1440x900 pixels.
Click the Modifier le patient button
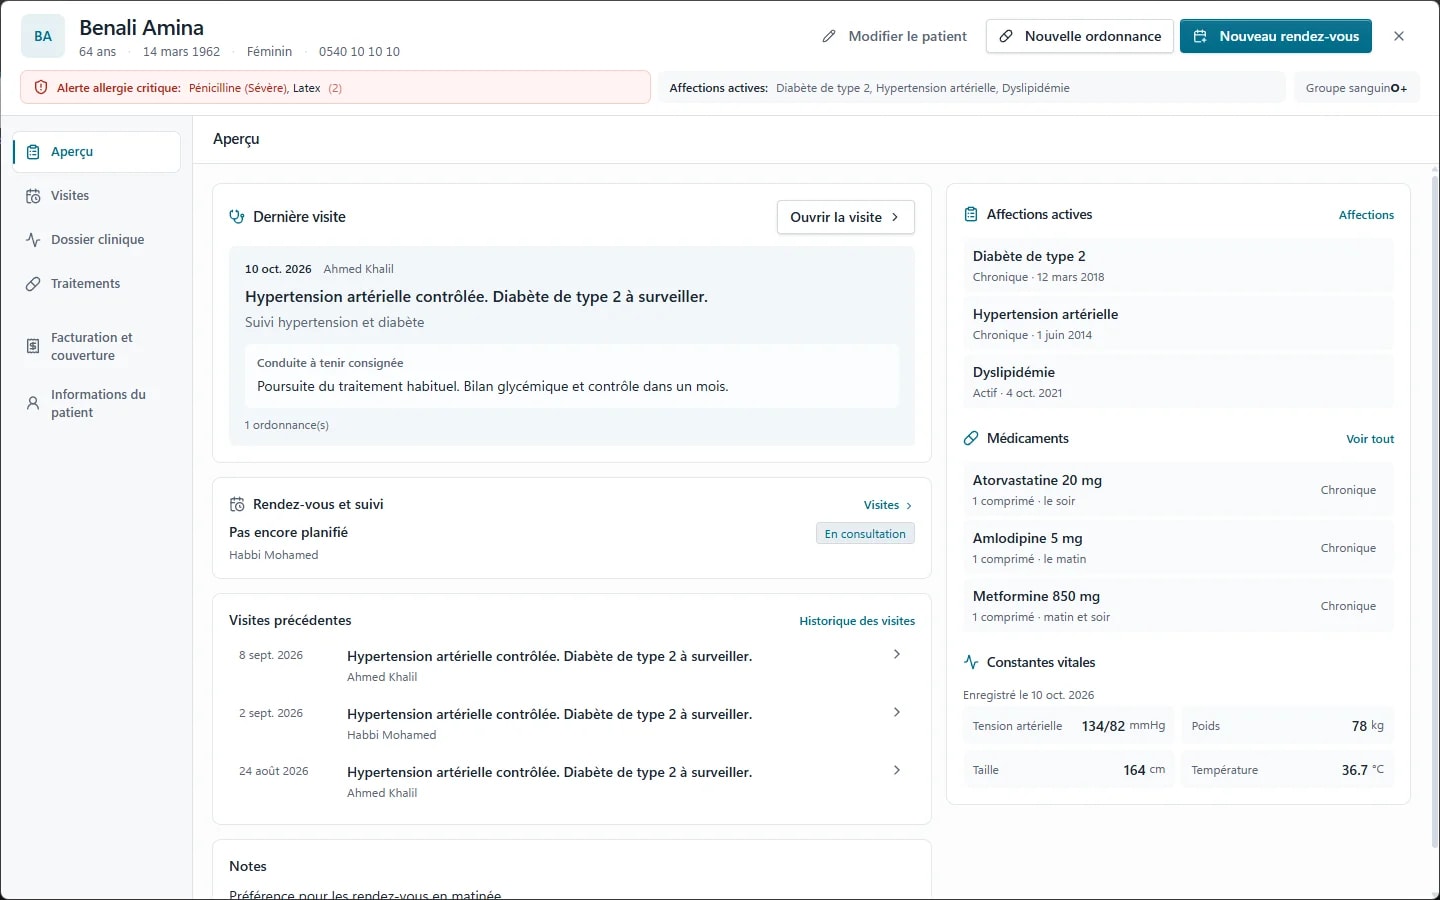coord(894,36)
